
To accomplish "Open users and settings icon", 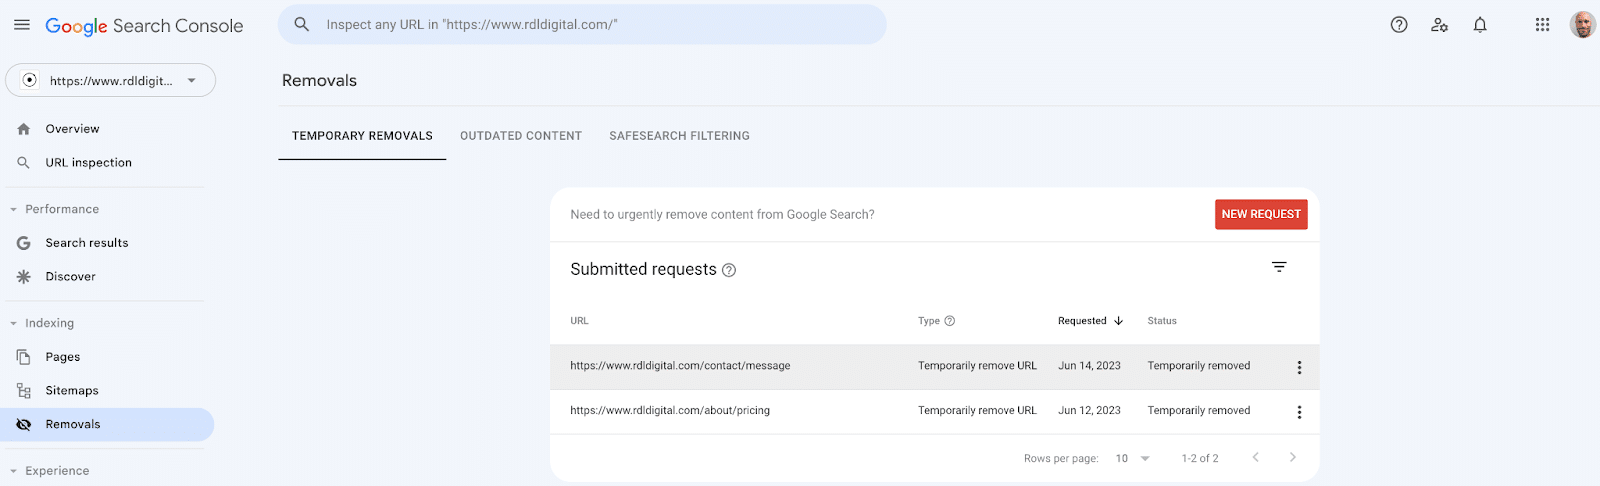I will click(1439, 25).
